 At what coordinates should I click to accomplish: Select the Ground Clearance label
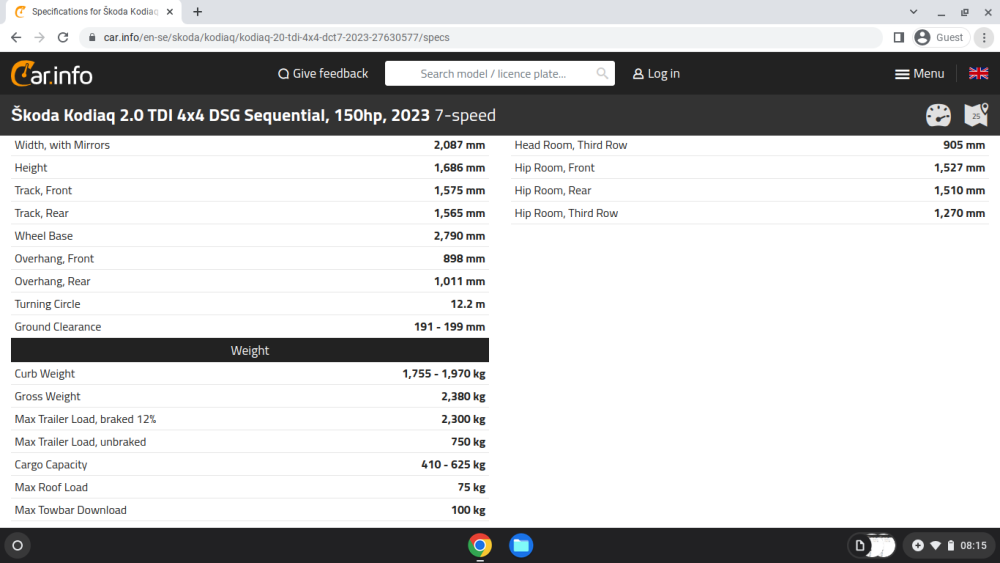(58, 327)
